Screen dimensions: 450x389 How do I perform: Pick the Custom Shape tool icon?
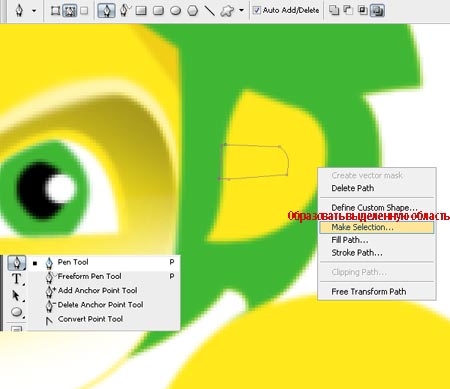coord(227,11)
